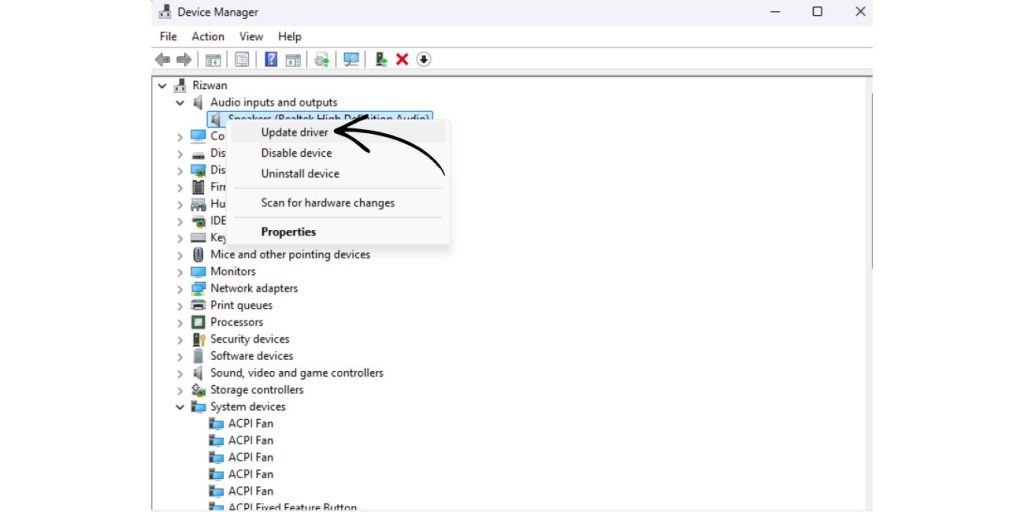Click the Software devices category icon
This screenshot has width=1024, height=512.
coord(198,356)
